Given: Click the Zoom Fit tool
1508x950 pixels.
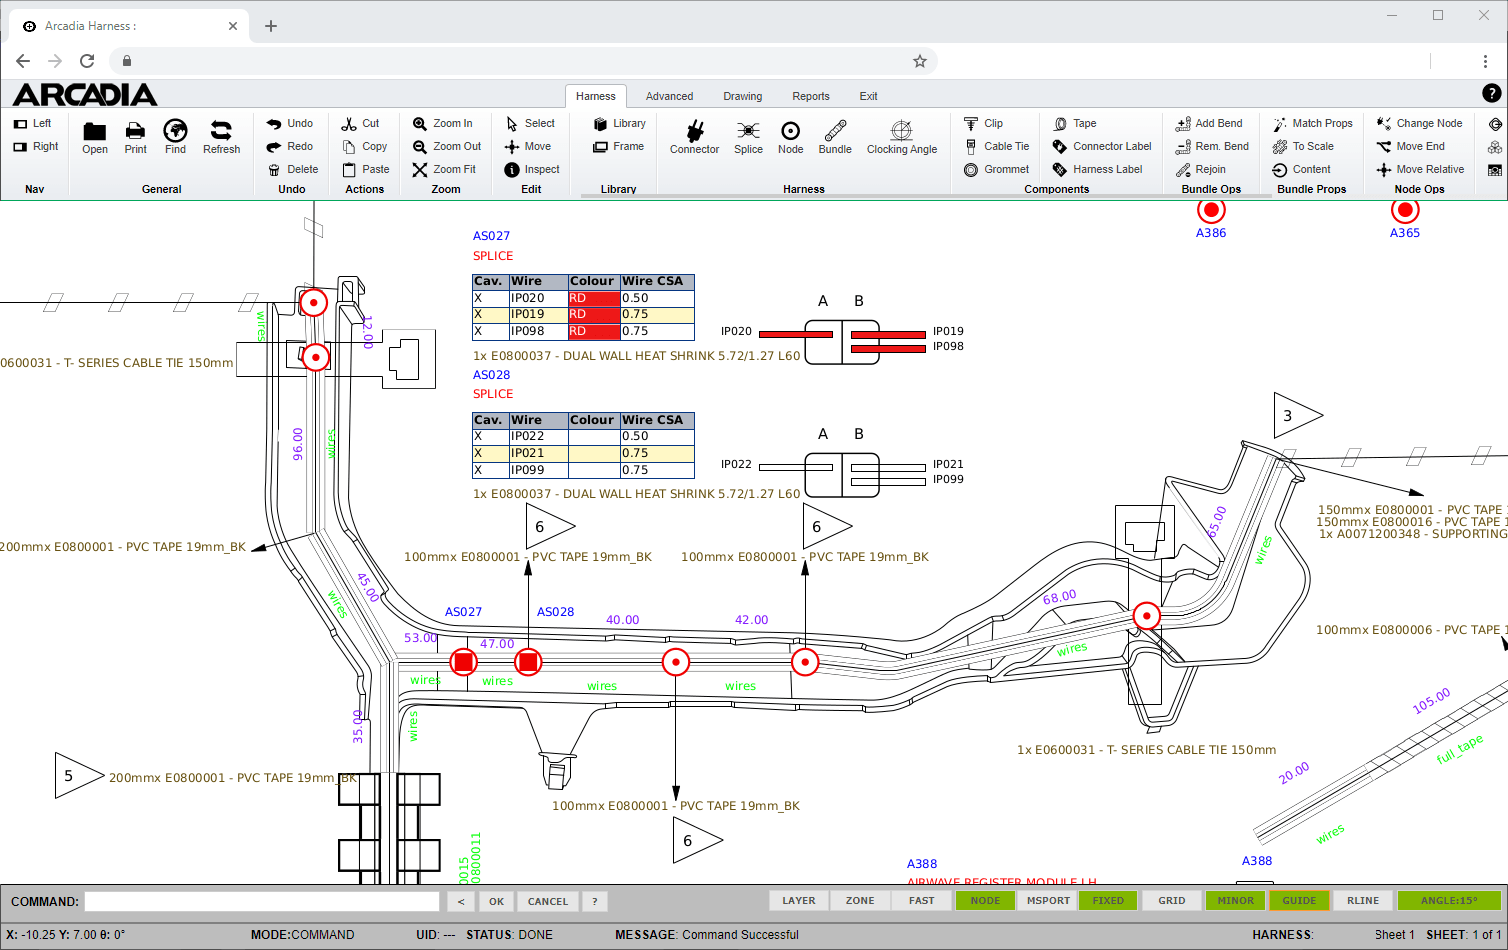Looking at the screenshot, I should (445, 170).
